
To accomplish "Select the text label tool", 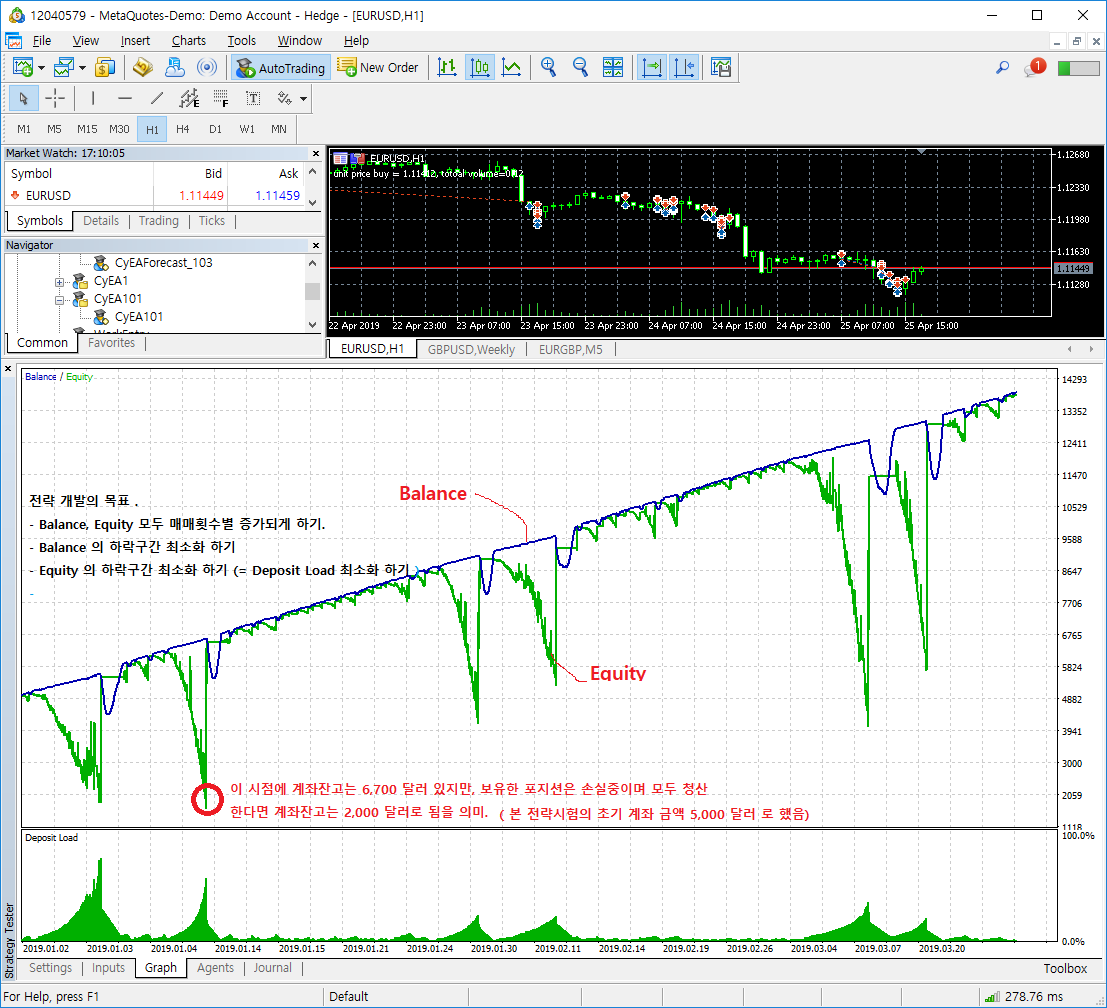I will (x=253, y=99).
